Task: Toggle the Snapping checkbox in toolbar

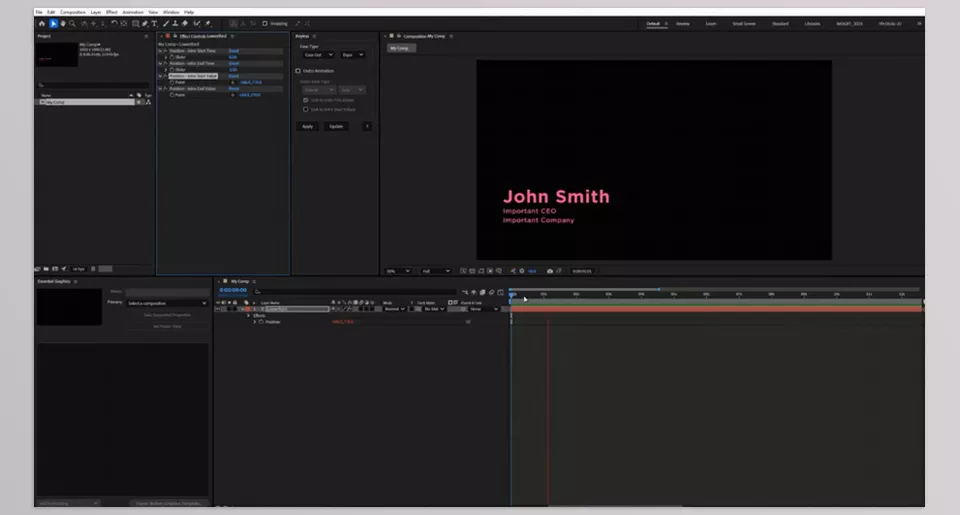Action: pyautogui.click(x=264, y=24)
